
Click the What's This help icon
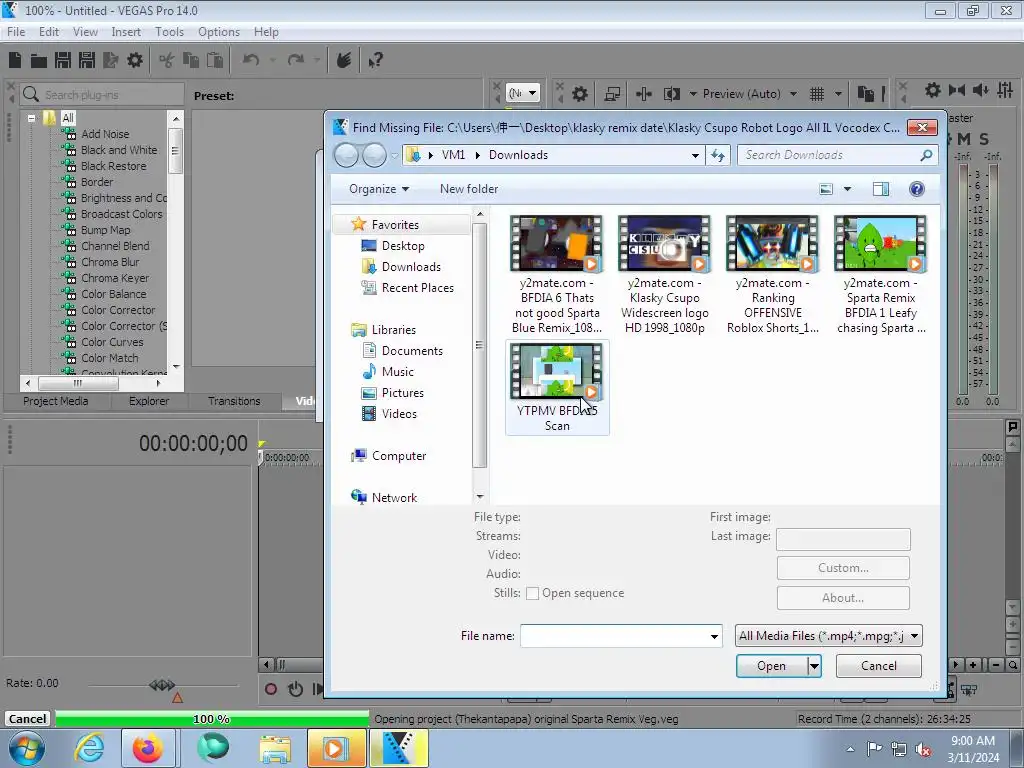coord(375,61)
